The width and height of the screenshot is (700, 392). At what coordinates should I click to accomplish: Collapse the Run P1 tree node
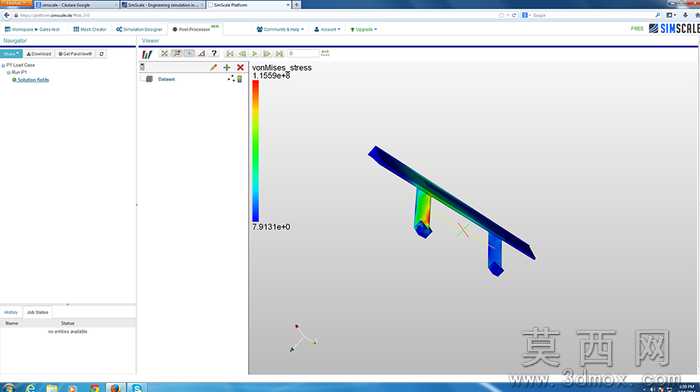pos(8,72)
